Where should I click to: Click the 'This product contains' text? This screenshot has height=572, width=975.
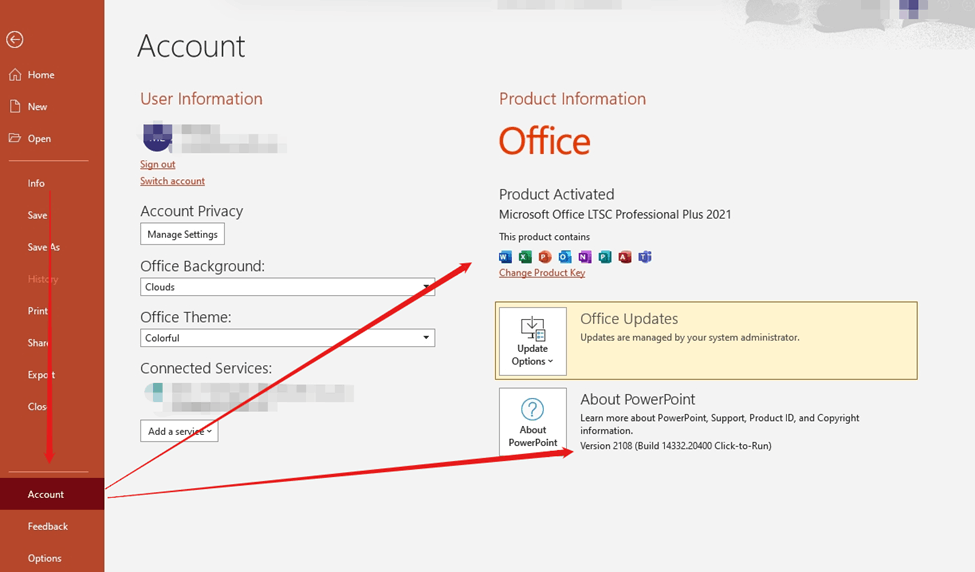coord(544,237)
